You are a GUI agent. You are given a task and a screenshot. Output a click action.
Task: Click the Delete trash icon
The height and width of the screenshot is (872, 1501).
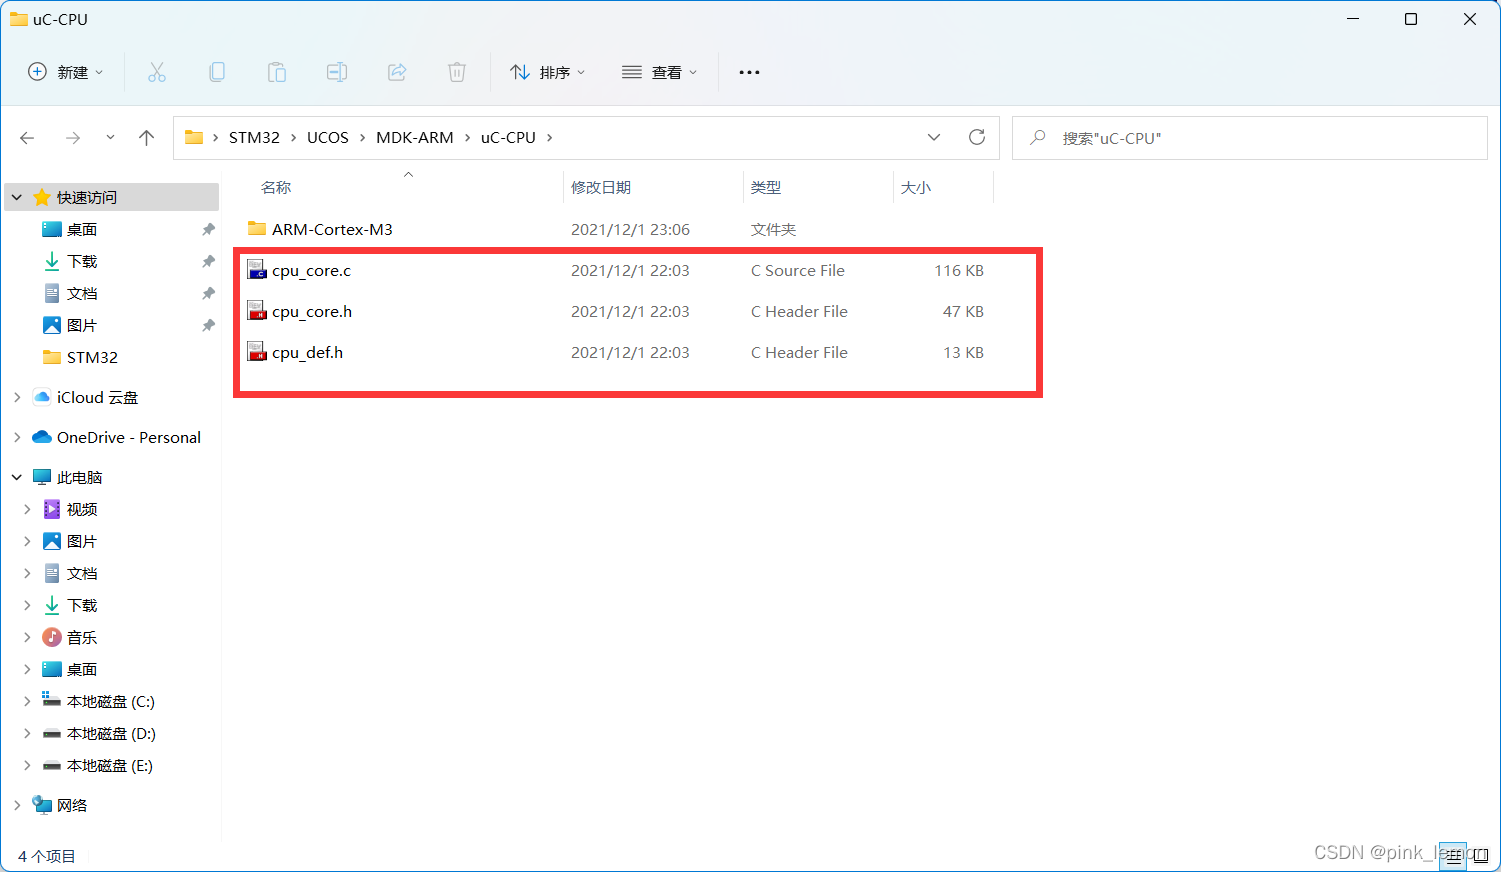pos(457,71)
